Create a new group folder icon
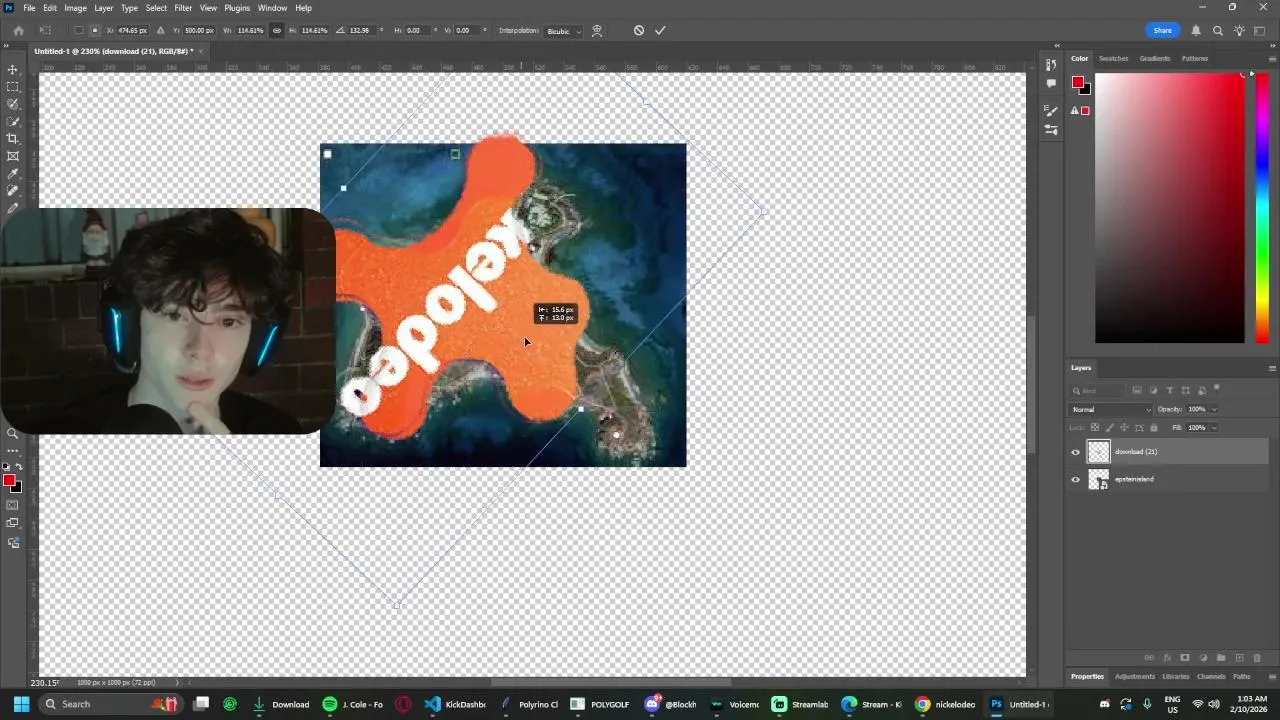This screenshot has width=1280, height=720. coord(1221,658)
